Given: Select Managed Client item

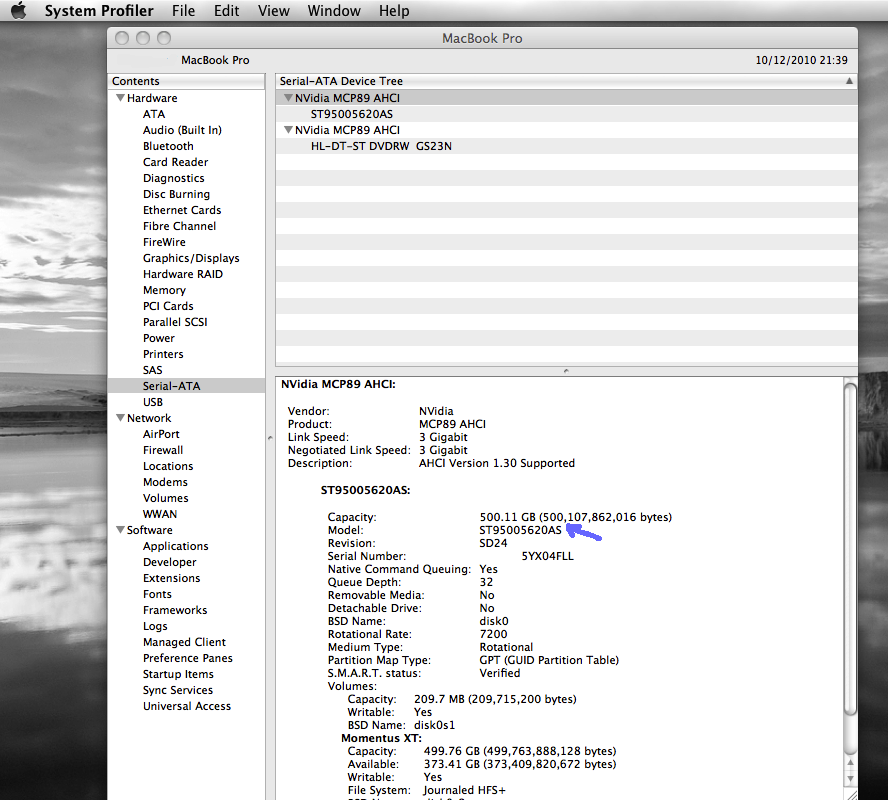Looking at the screenshot, I should tap(184, 642).
